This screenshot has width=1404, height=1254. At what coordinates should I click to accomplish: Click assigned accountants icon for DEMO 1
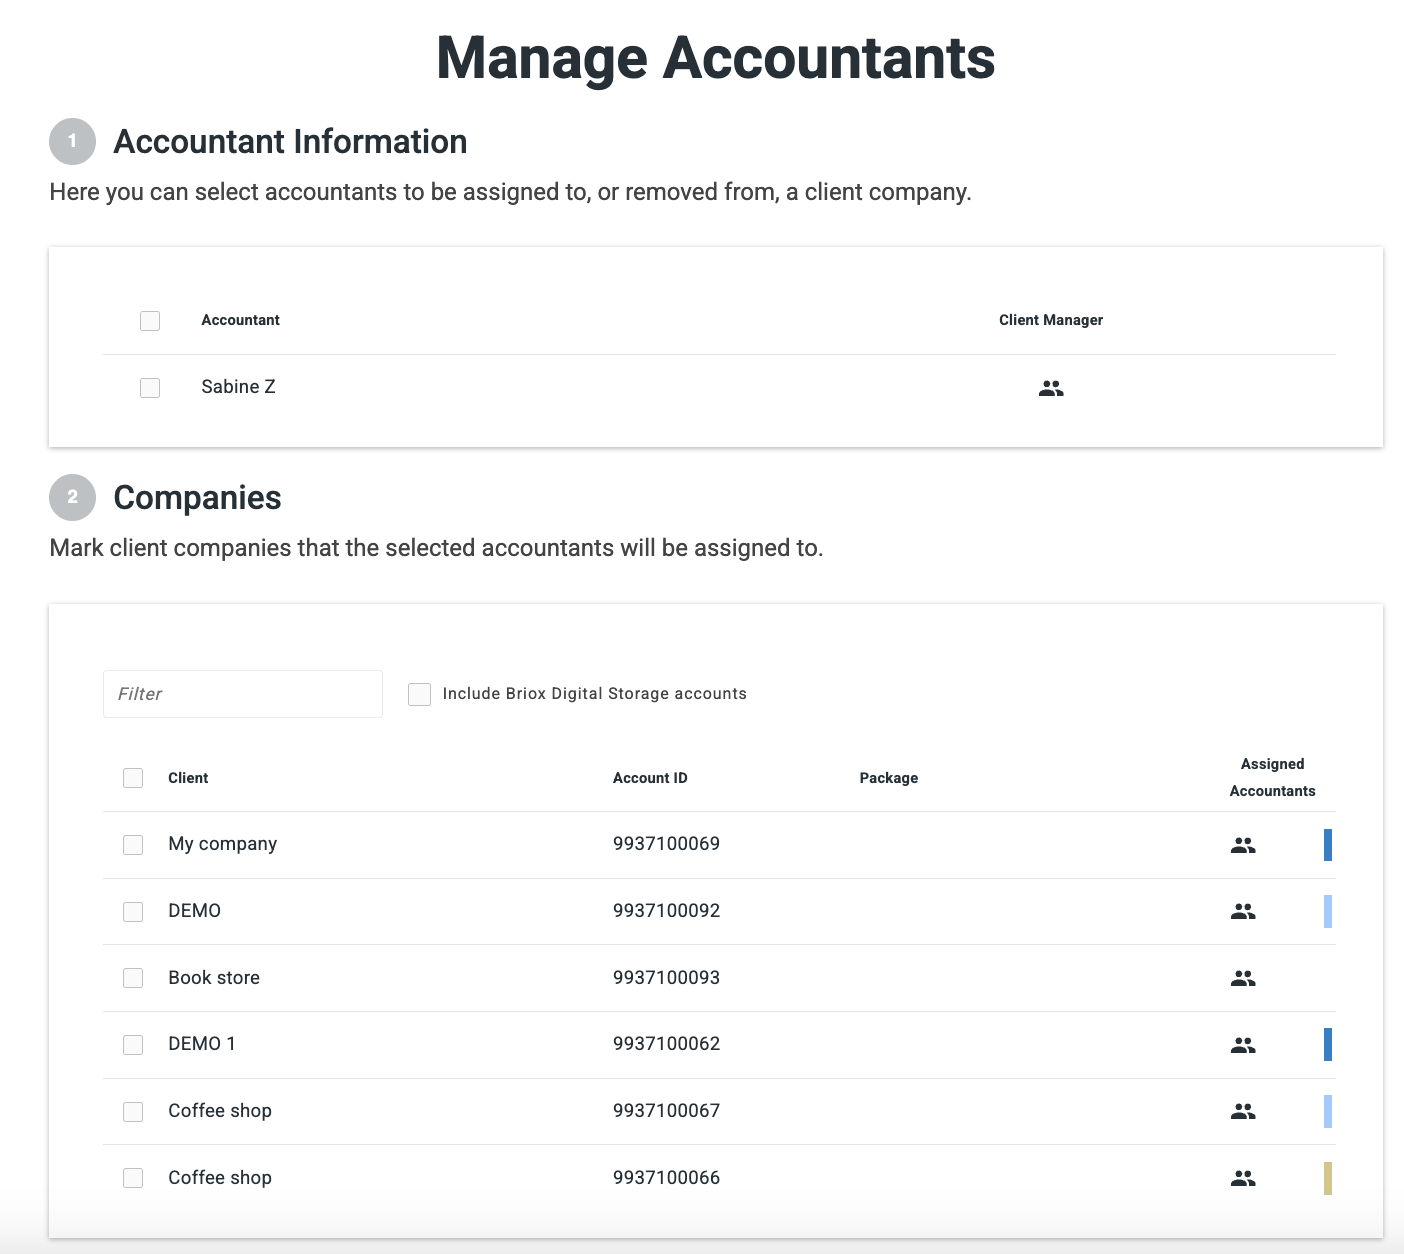click(1242, 1045)
